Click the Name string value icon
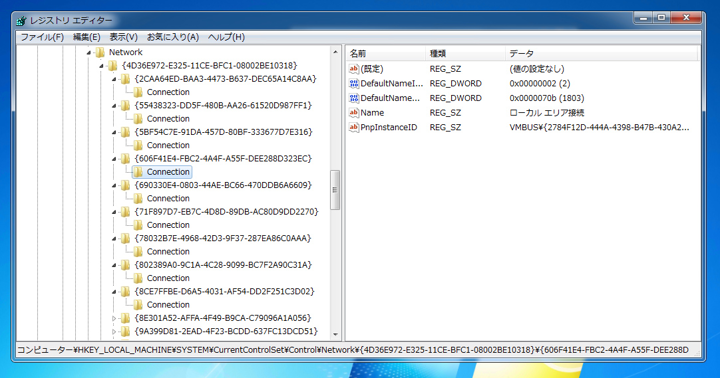The image size is (720, 378). 354,113
